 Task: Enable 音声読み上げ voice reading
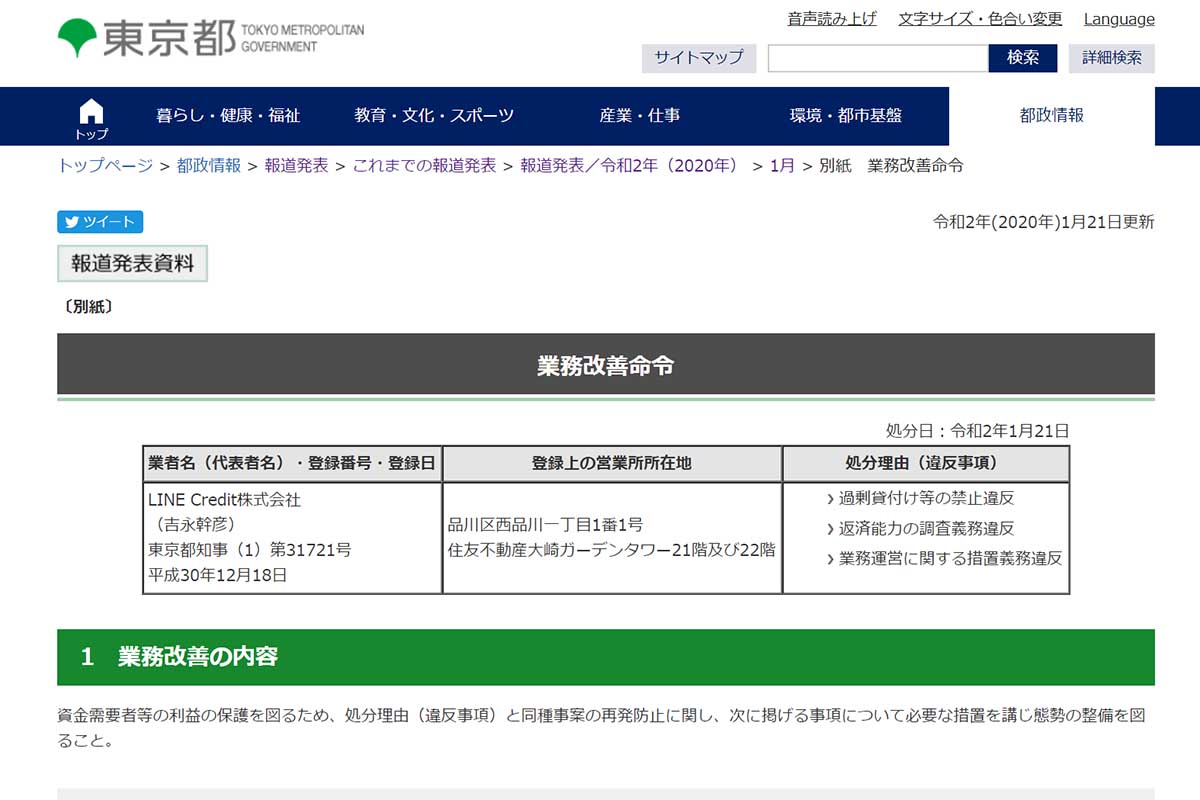[832, 19]
